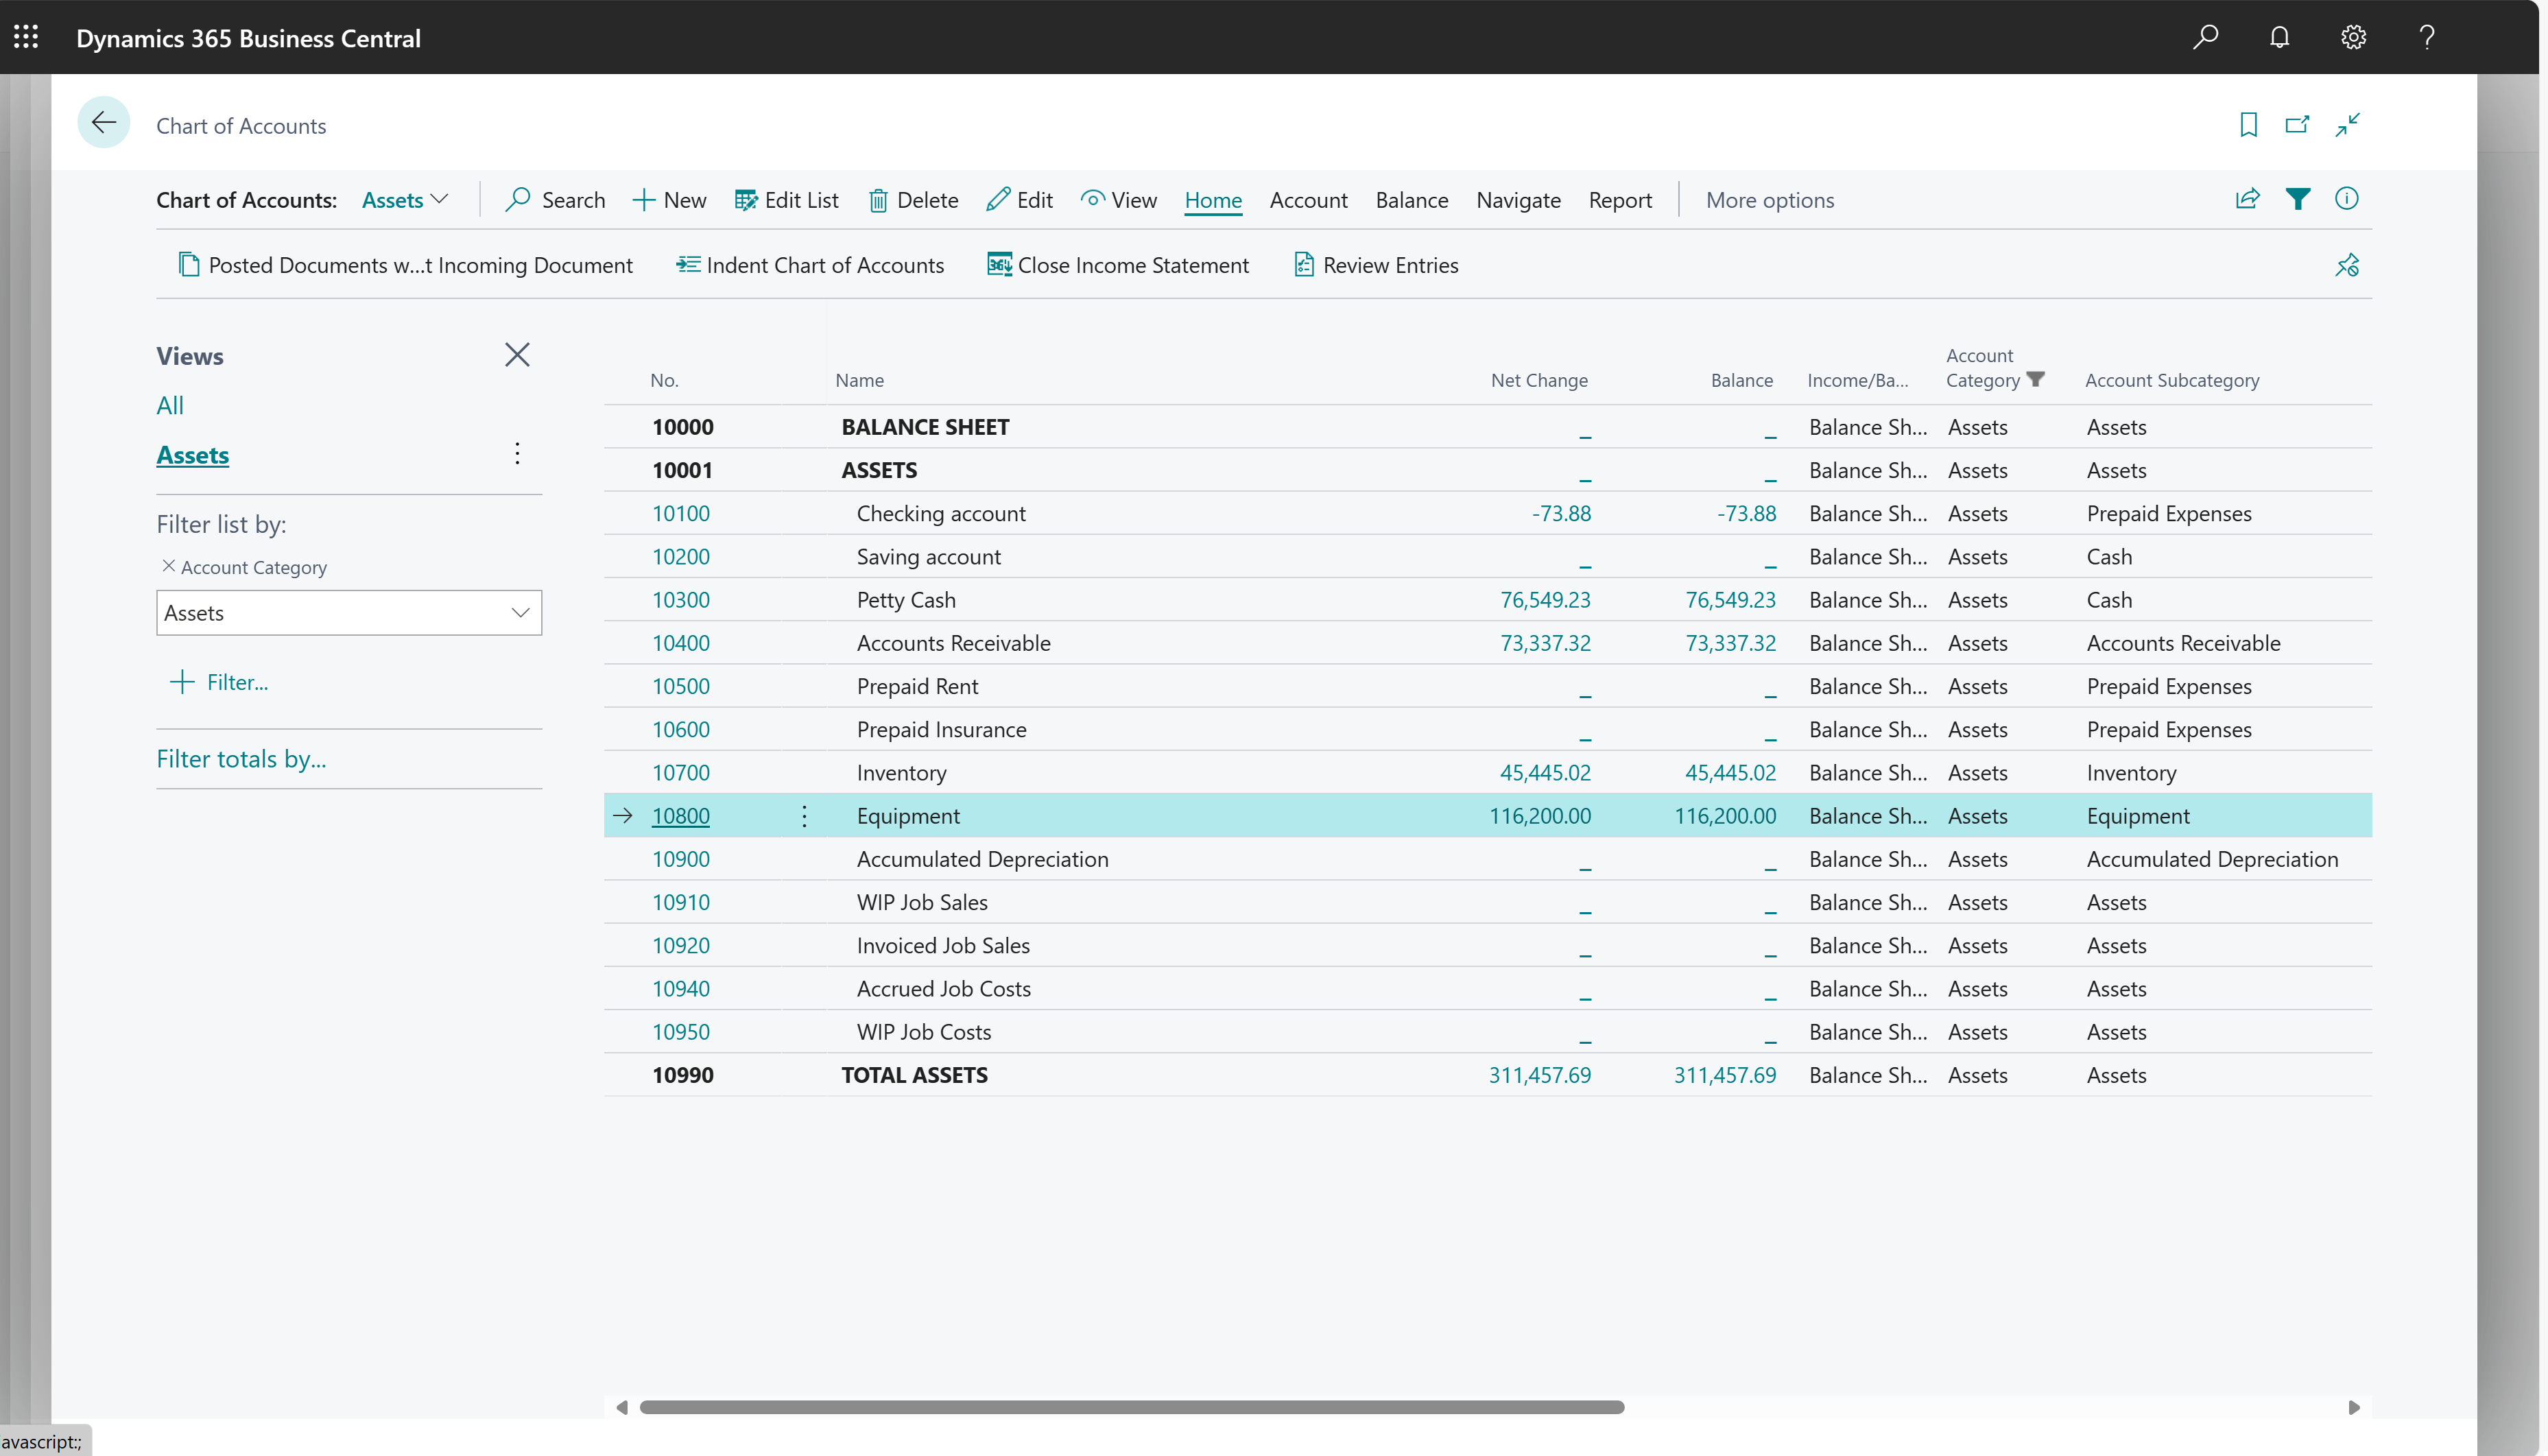The height and width of the screenshot is (1456, 2548).
Task: Open help with the question mark icon
Action: coord(2427,37)
